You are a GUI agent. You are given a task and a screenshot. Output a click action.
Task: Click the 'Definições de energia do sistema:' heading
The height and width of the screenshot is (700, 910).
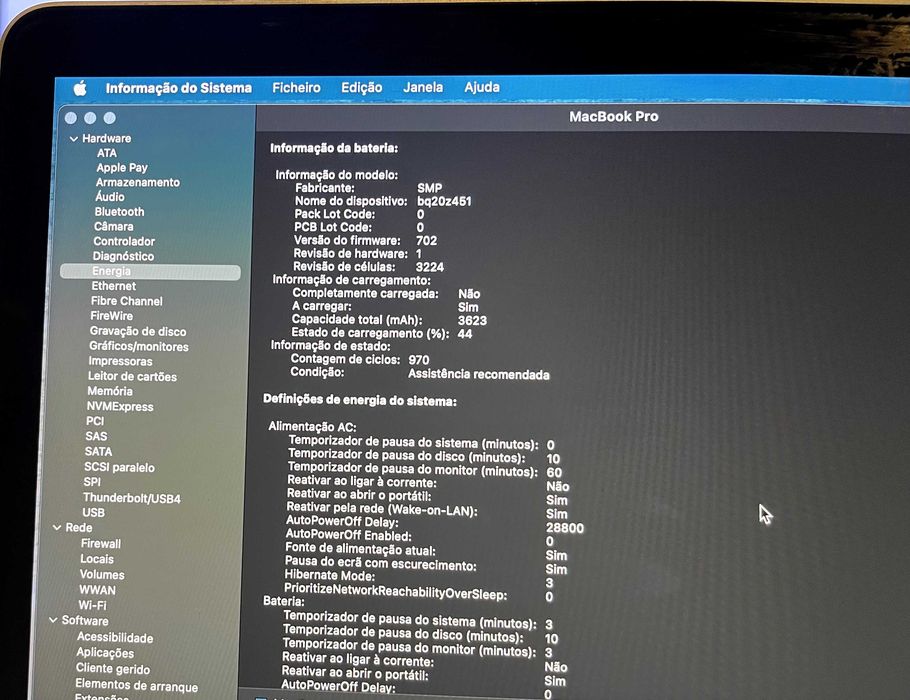pyautogui.click(x=360, y=400)
